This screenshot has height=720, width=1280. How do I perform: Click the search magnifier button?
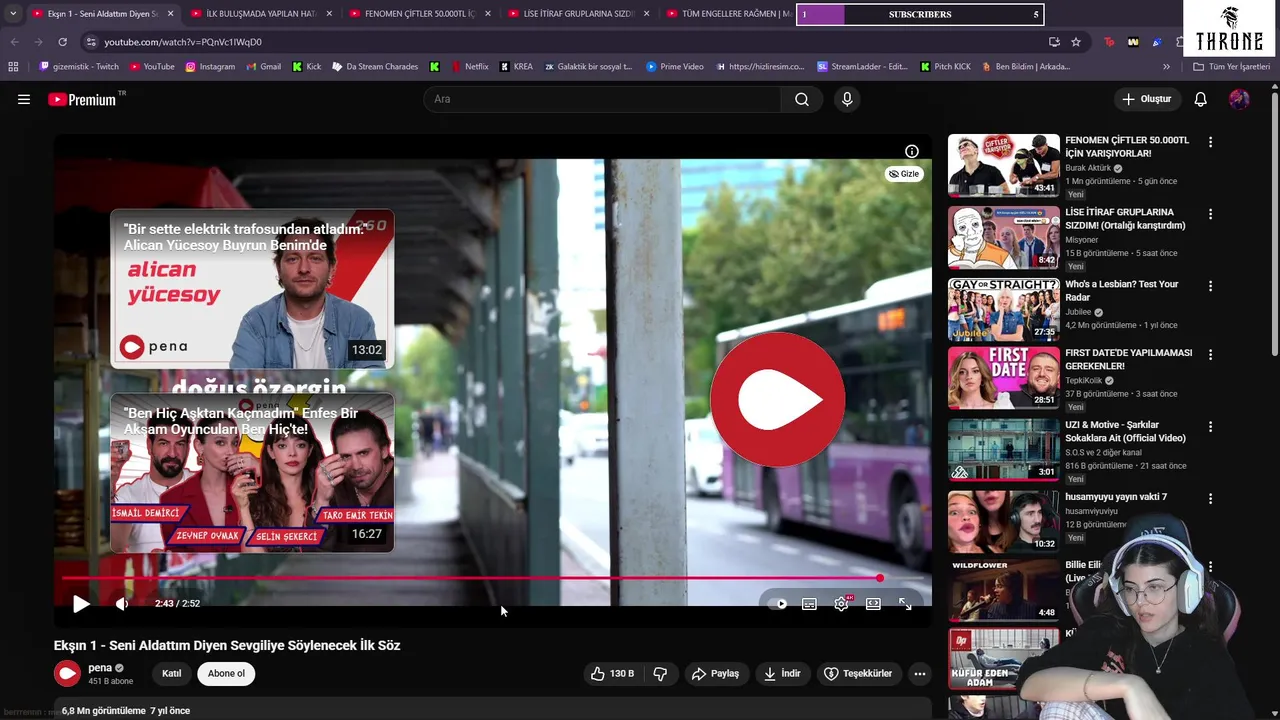click(802, 99)
